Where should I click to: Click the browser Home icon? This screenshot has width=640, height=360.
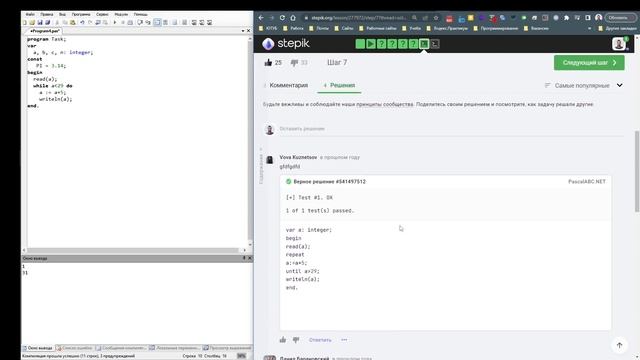(293, 18)
